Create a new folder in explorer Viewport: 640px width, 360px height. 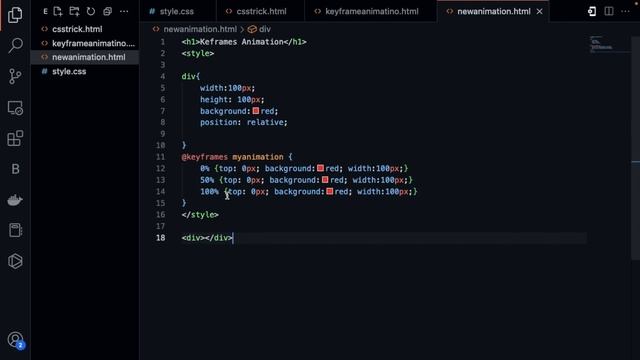pos(74,11)
